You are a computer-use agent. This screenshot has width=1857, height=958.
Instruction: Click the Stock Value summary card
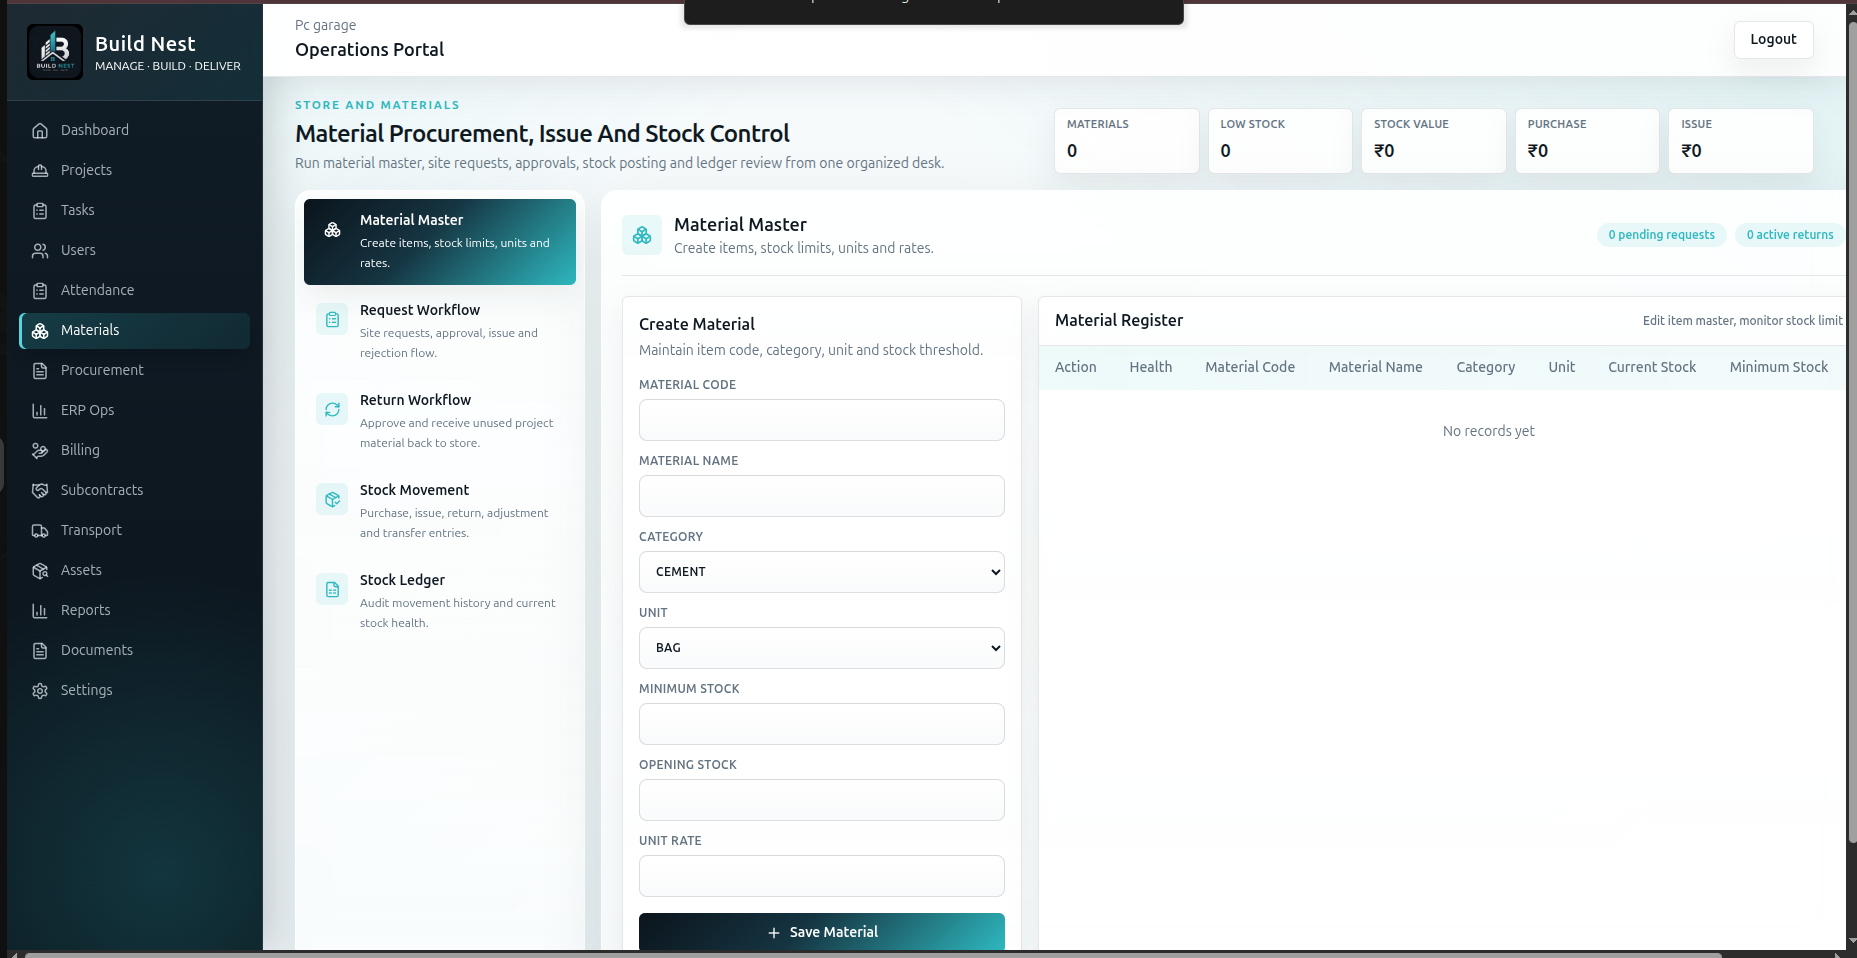pyautogui.click(x=1434, y=141)
